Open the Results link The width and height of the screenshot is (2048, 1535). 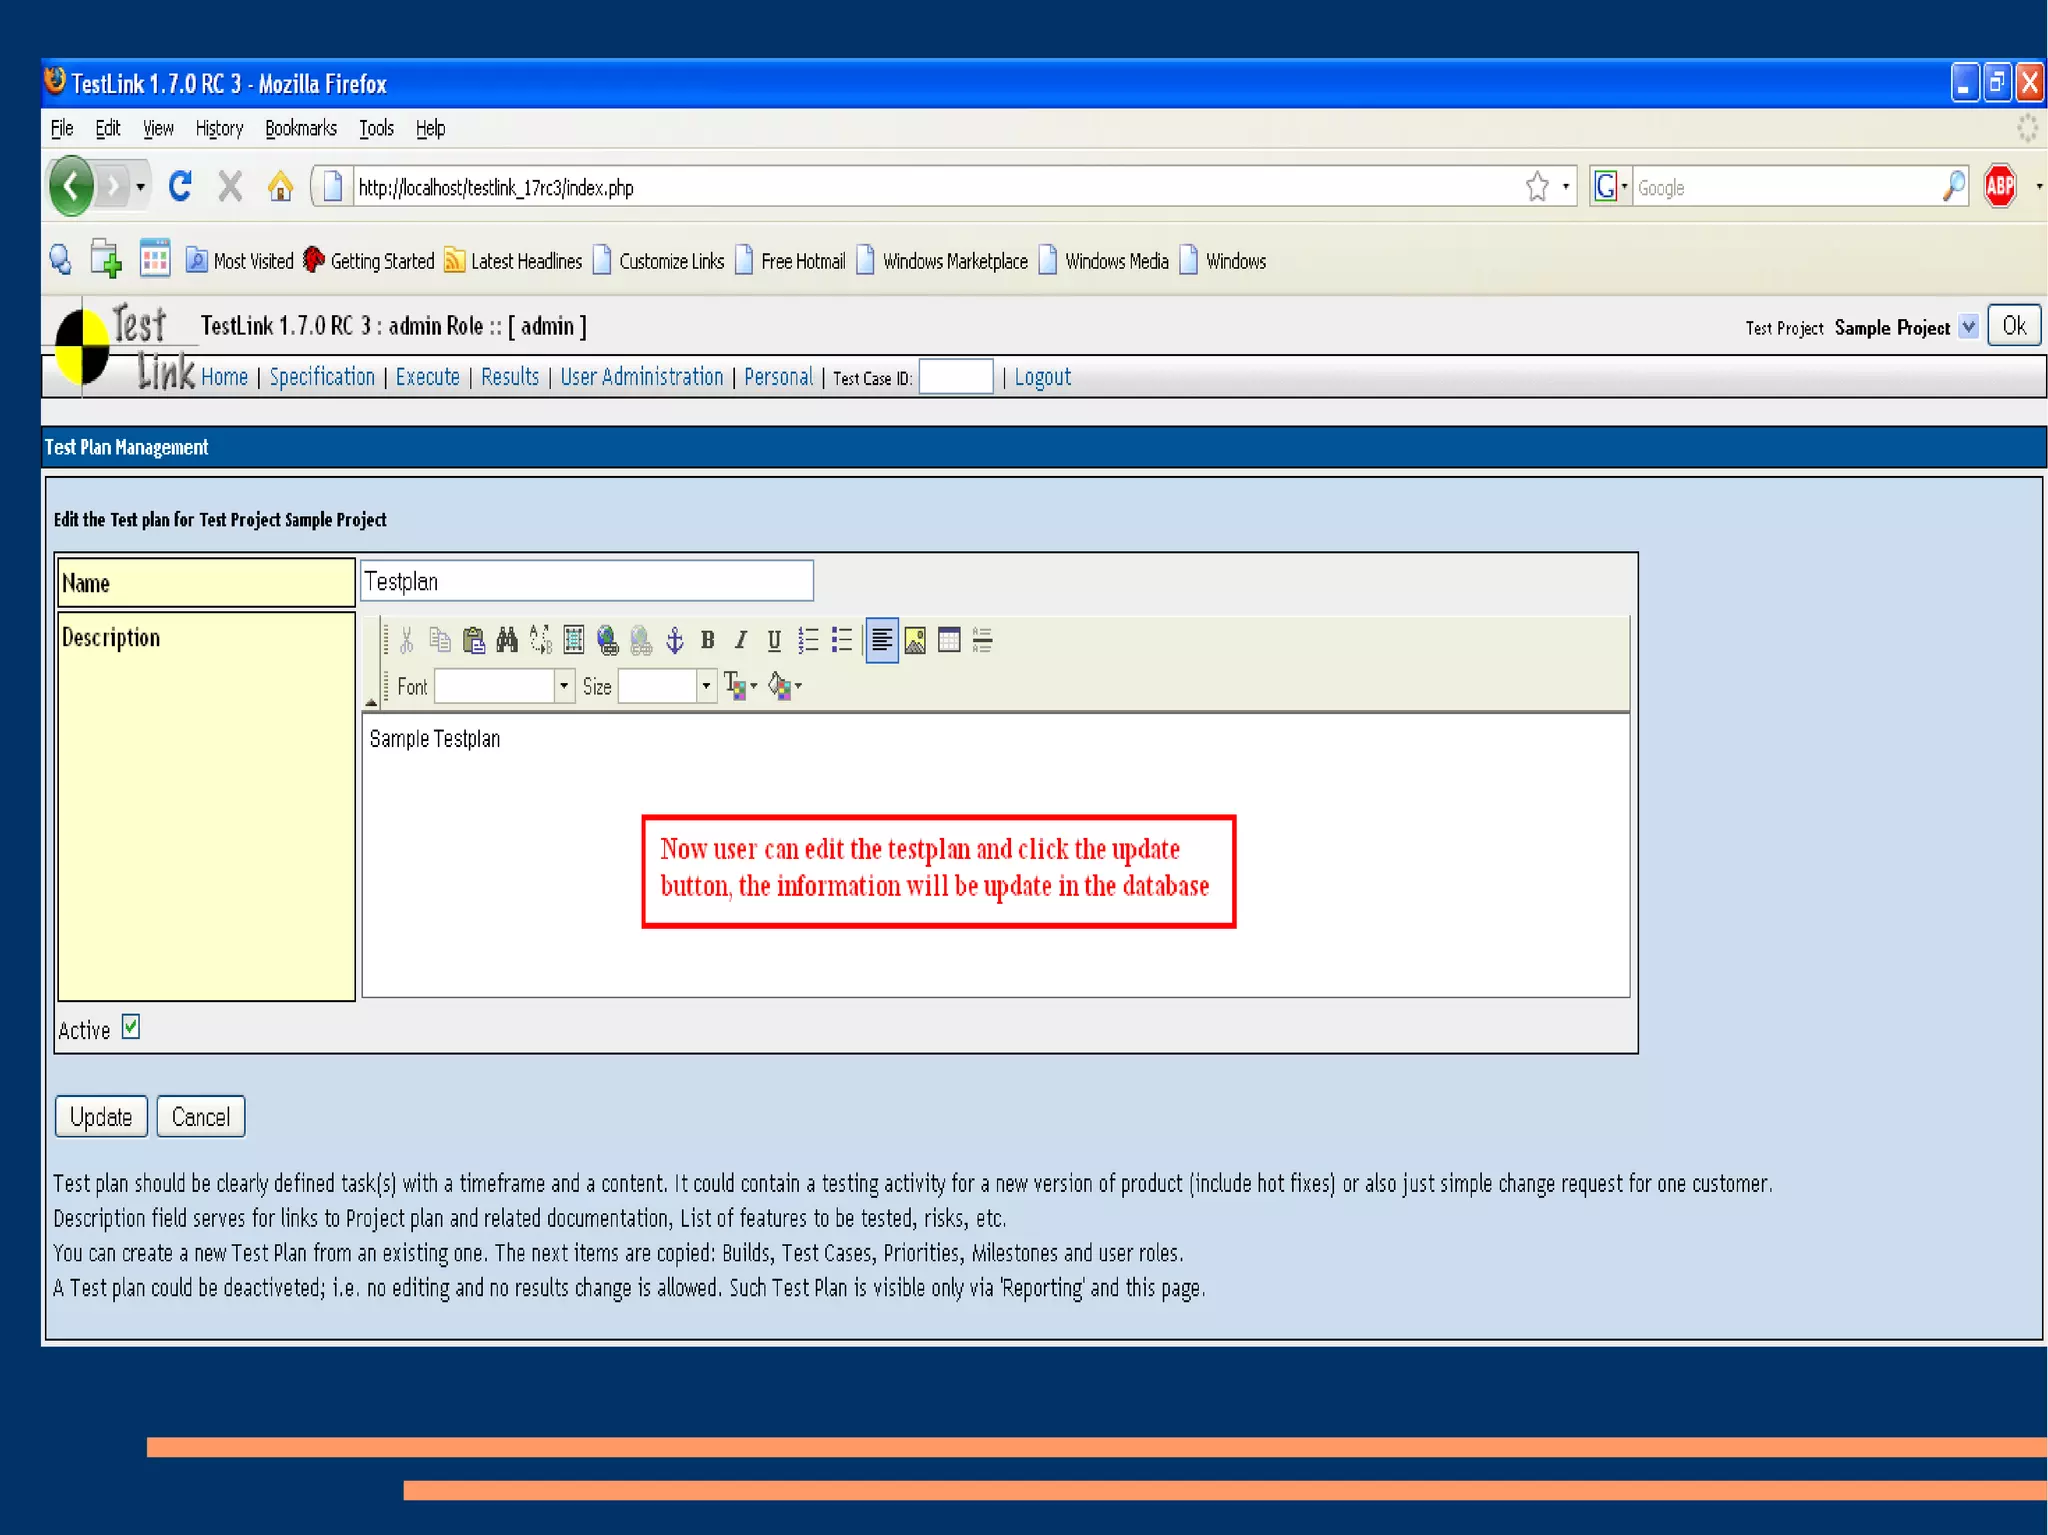[x=510, y=377]
